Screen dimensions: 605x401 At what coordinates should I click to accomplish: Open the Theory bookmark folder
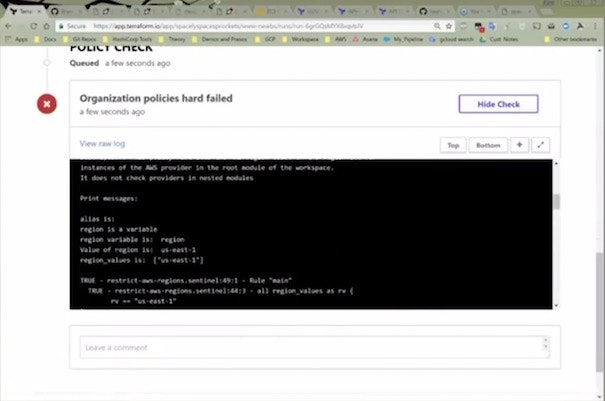[172, 39]
